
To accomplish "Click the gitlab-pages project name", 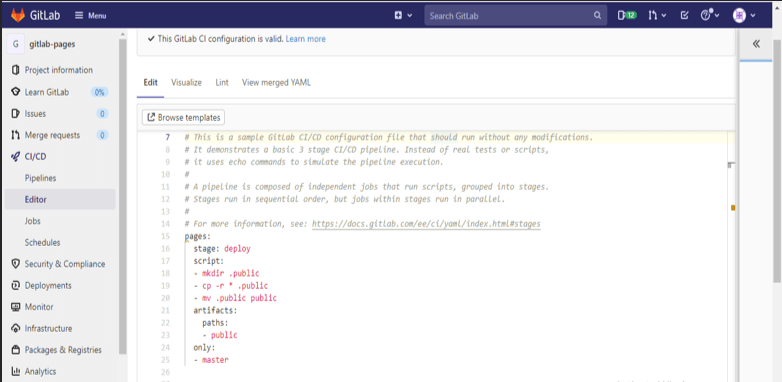I will click(x=52, y=44).
